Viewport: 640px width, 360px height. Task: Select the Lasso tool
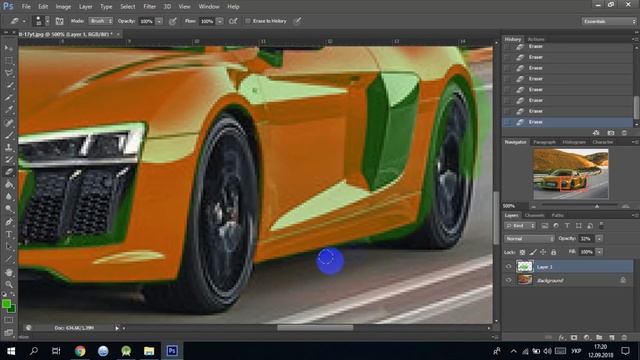(9, 73)
